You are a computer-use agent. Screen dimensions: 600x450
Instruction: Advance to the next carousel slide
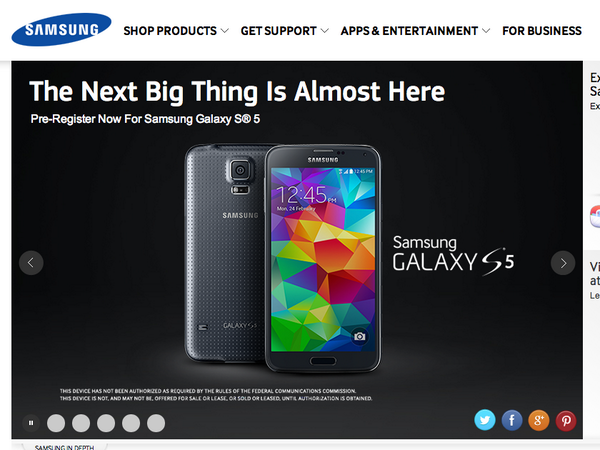[563, 263]
